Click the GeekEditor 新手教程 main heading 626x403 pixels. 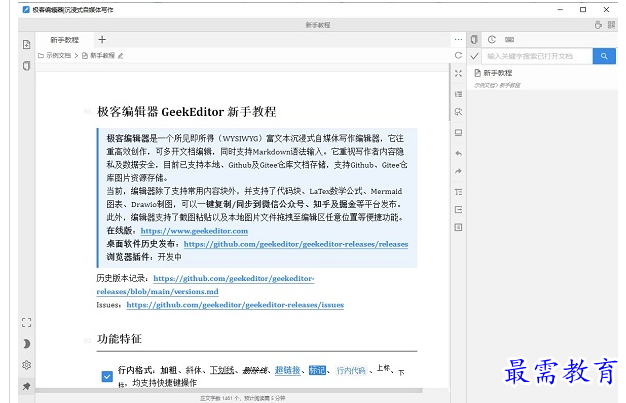(186, 111)
